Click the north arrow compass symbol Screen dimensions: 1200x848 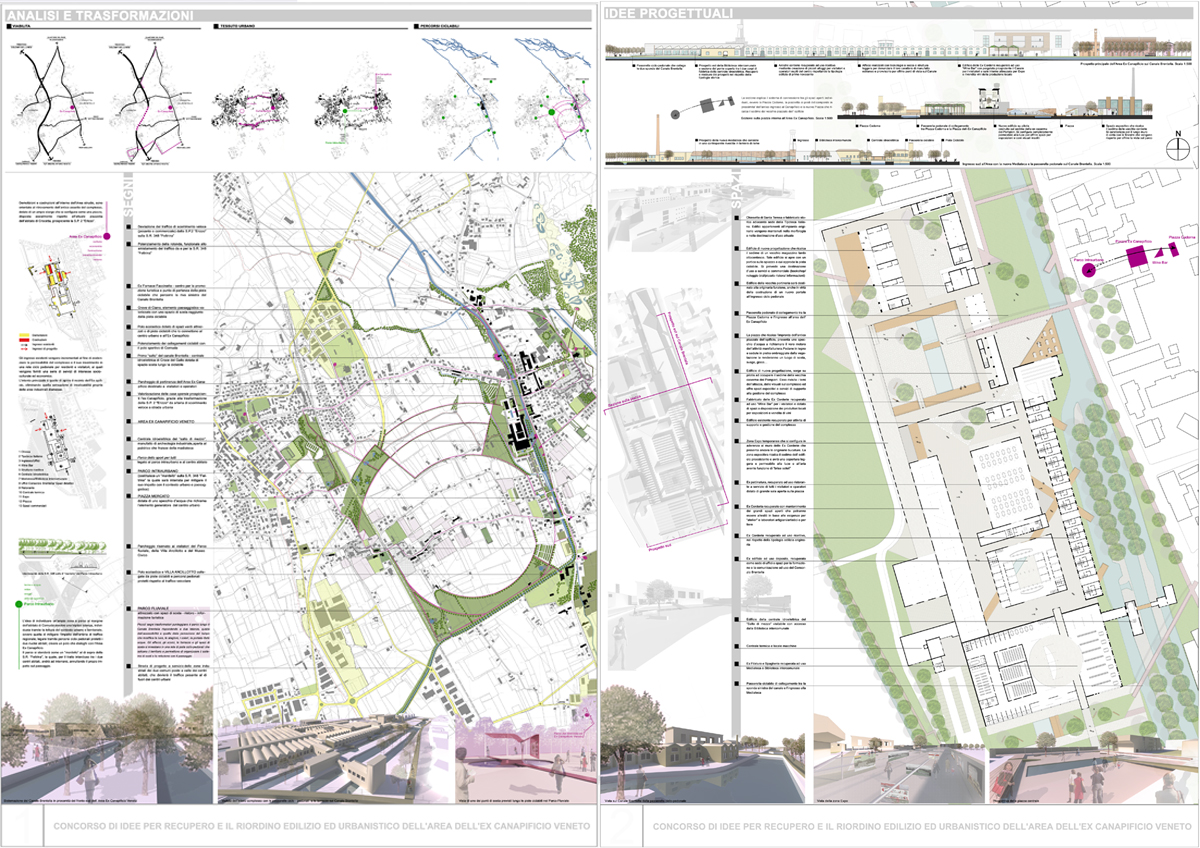click(1180, 147)
